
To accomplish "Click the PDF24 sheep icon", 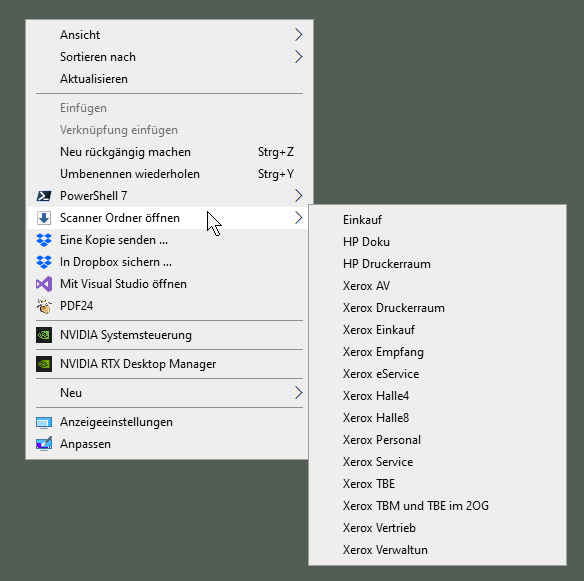I will (x=44, y=306).
